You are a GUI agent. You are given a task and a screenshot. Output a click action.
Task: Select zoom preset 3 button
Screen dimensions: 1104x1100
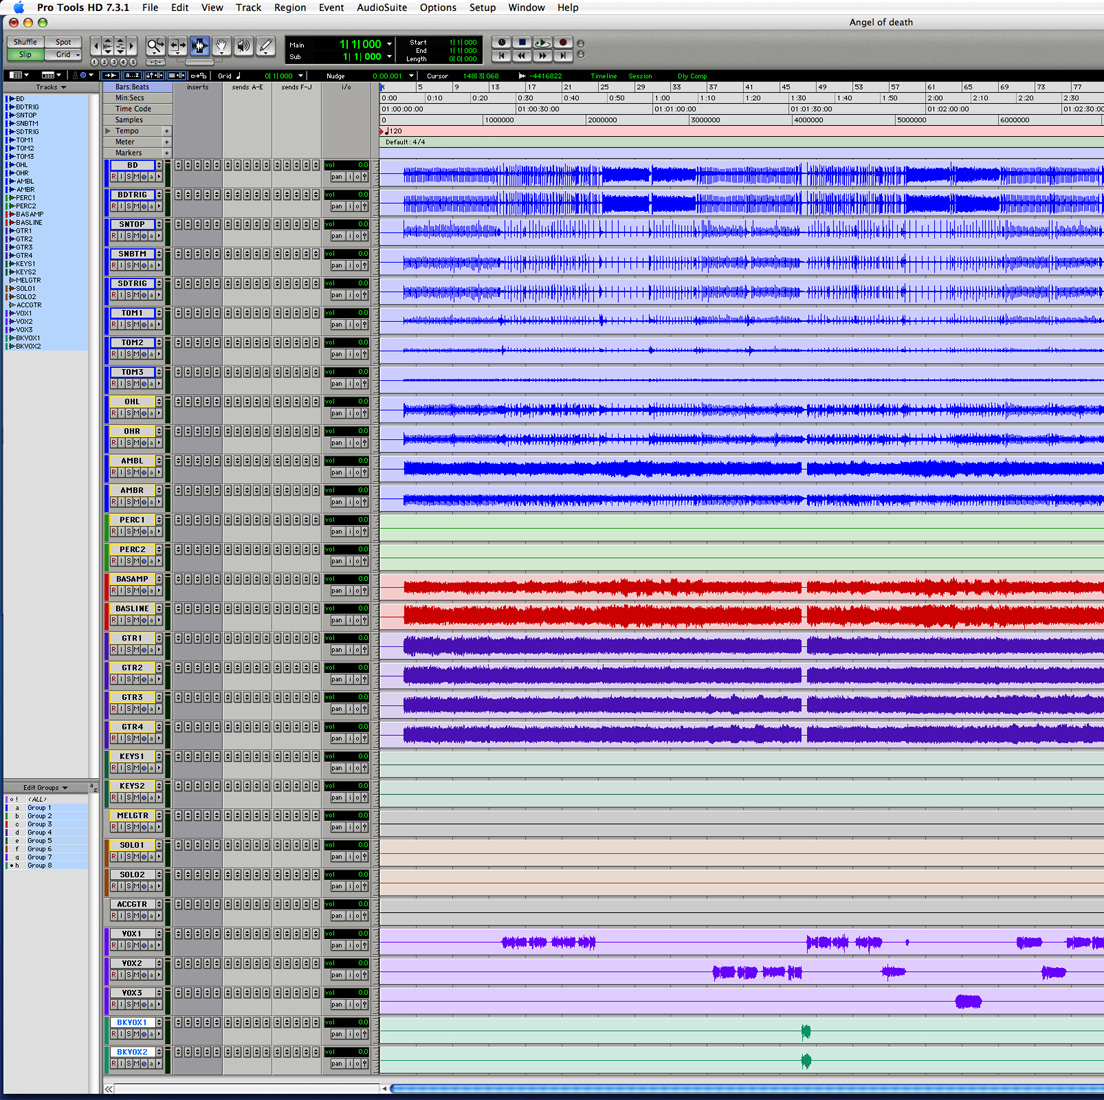(113, 62)
